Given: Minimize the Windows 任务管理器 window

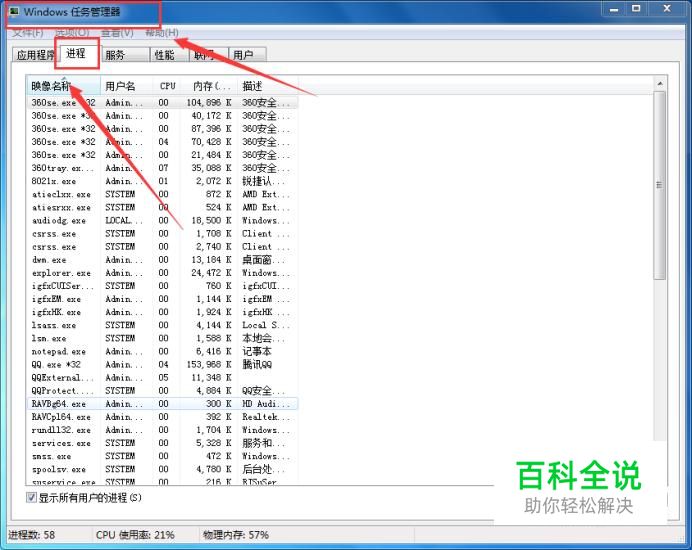Looking at the screenshot, I should [614, 9].
